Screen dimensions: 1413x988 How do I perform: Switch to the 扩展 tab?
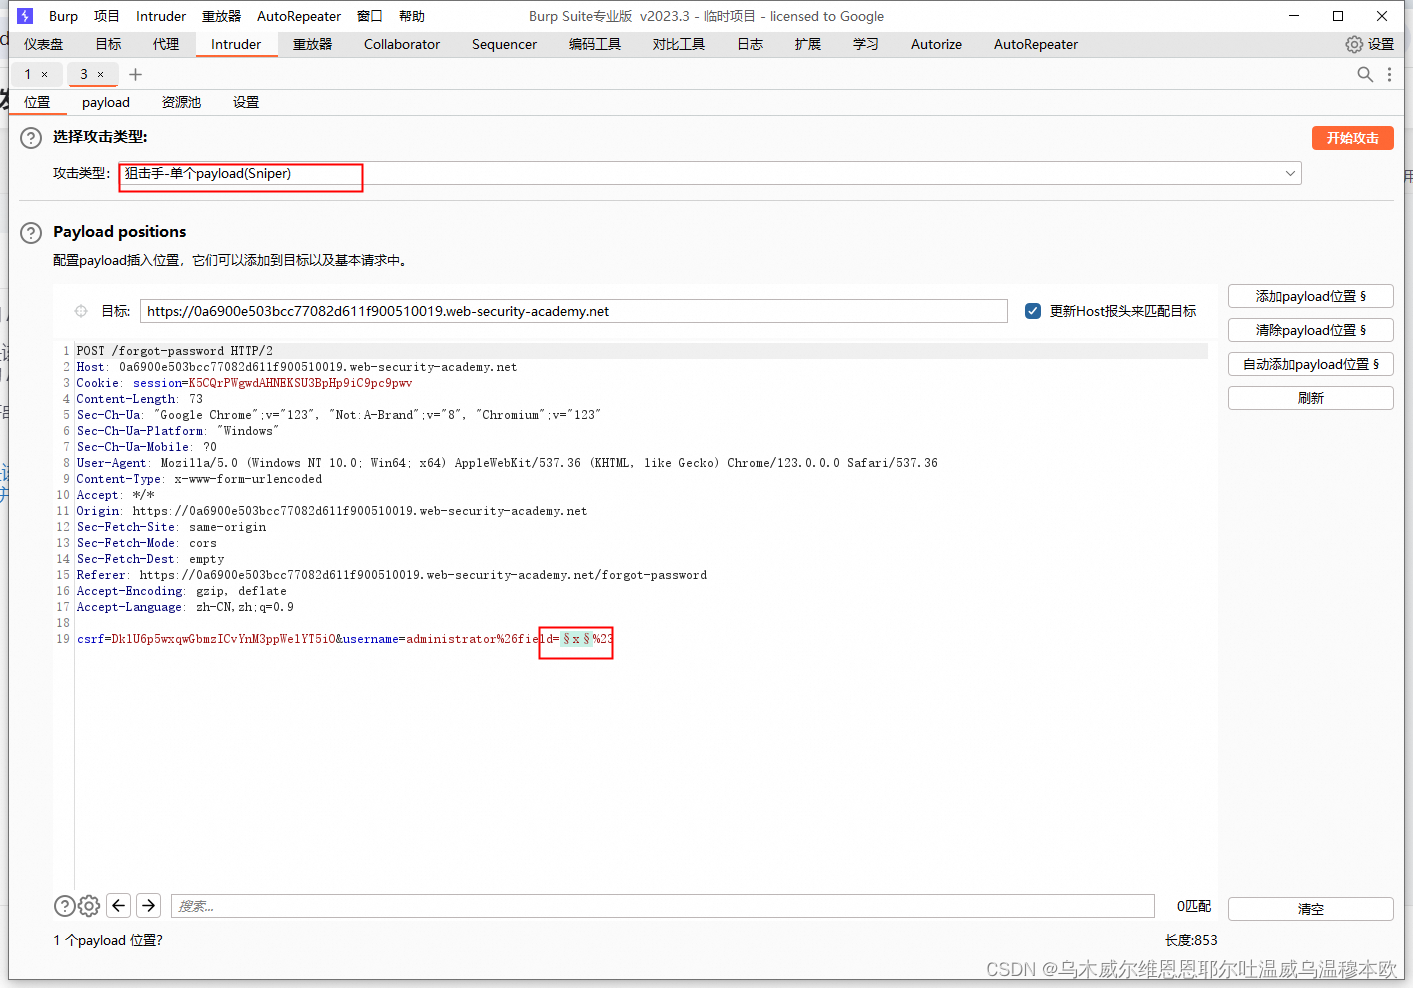coord(808,44)
